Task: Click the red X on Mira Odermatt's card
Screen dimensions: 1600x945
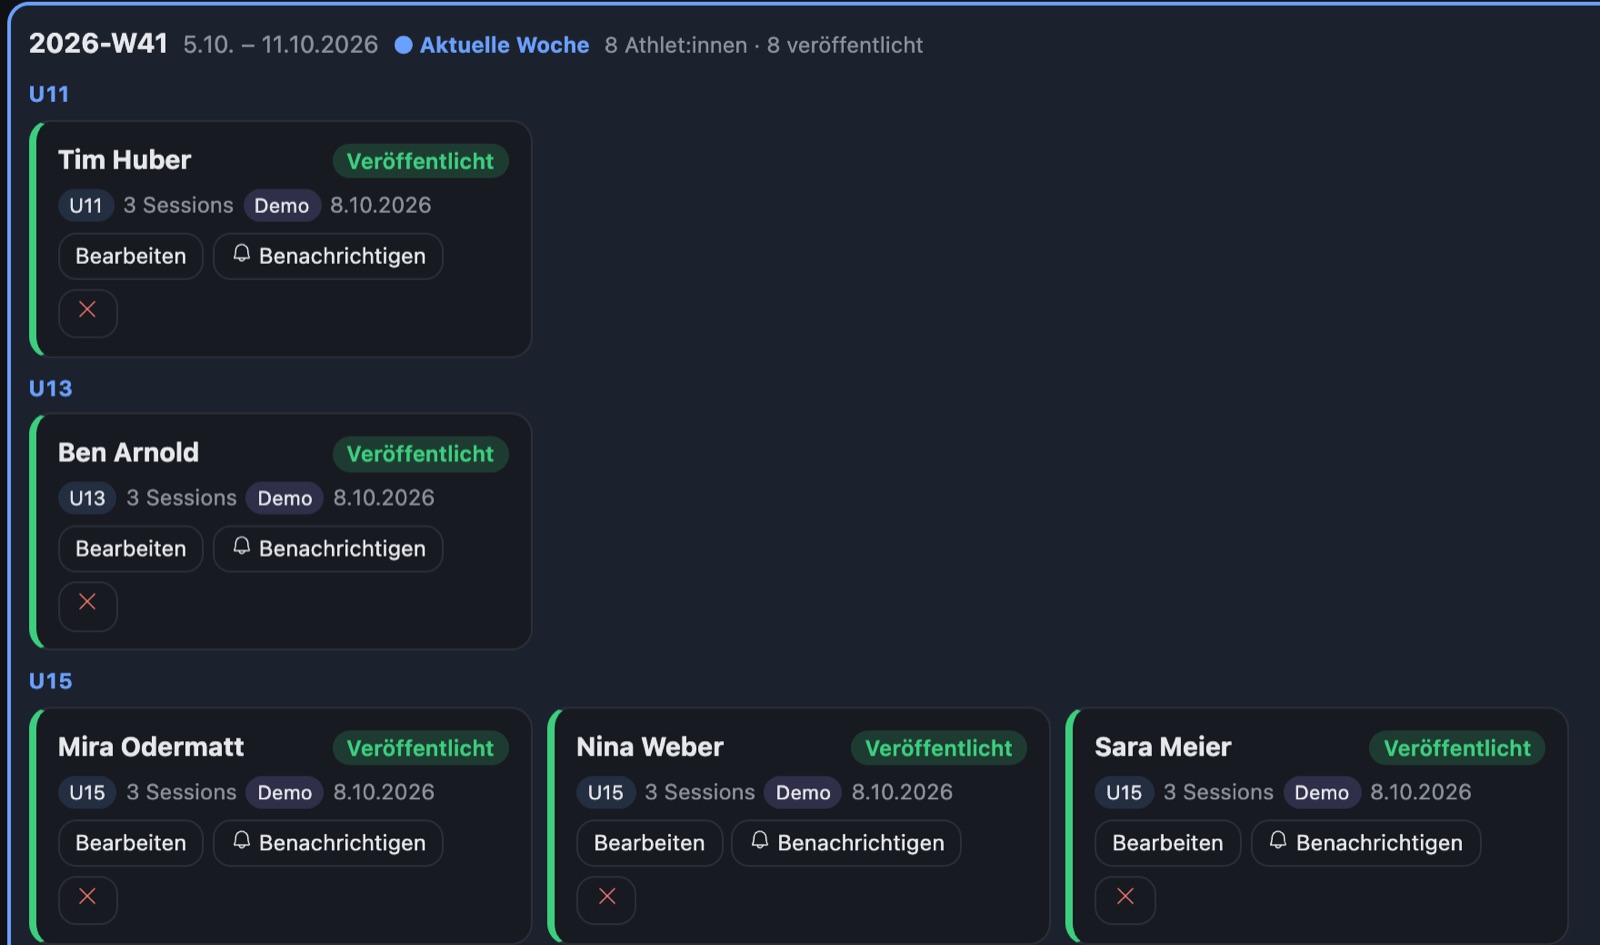Action: pos(88,900)
